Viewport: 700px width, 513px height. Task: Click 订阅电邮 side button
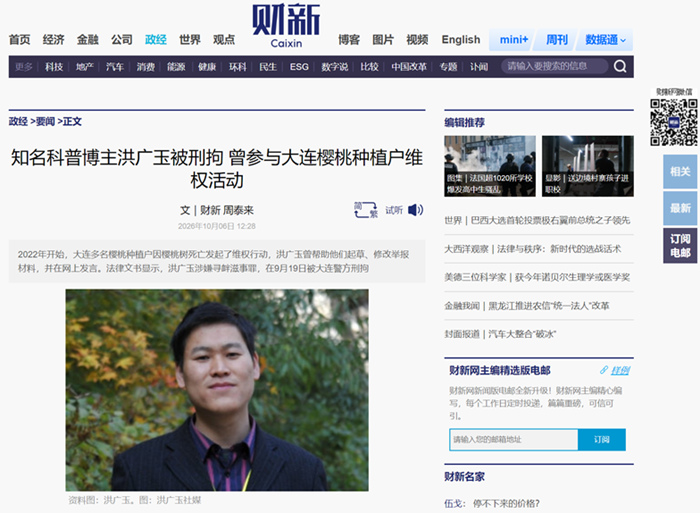click(680, 246)
